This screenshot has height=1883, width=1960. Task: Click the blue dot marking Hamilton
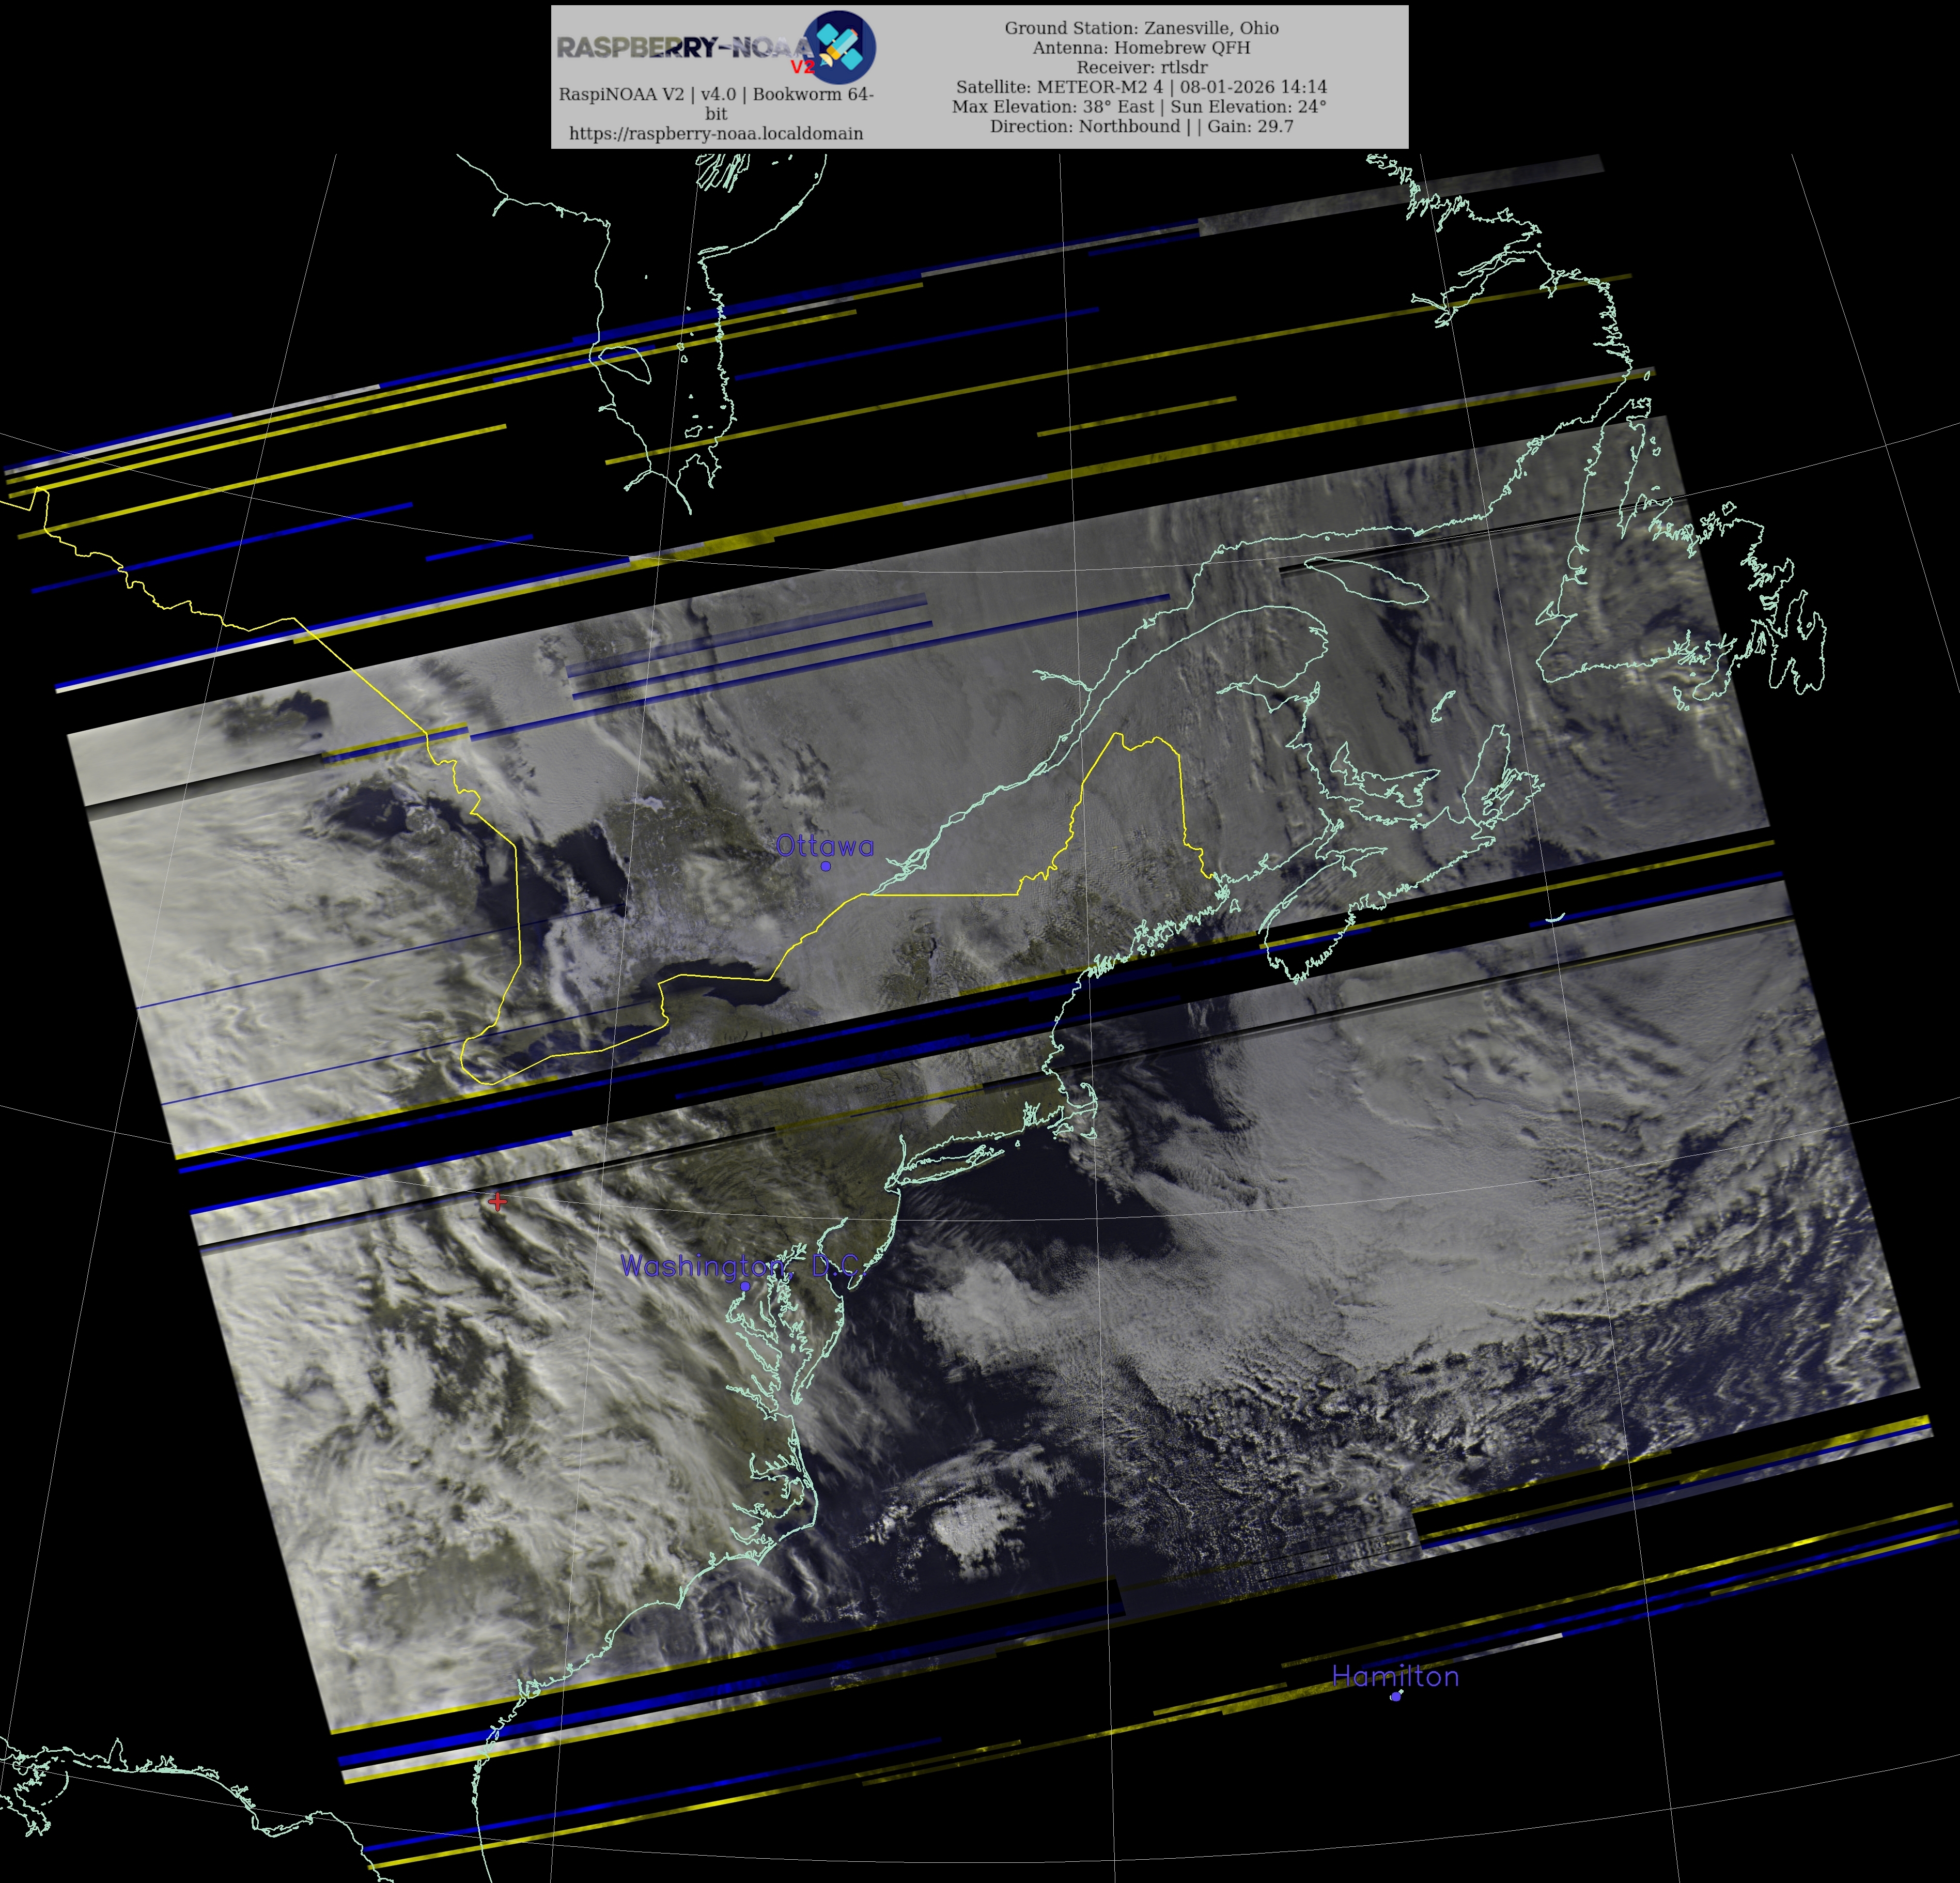[x=1396, y=1696]
